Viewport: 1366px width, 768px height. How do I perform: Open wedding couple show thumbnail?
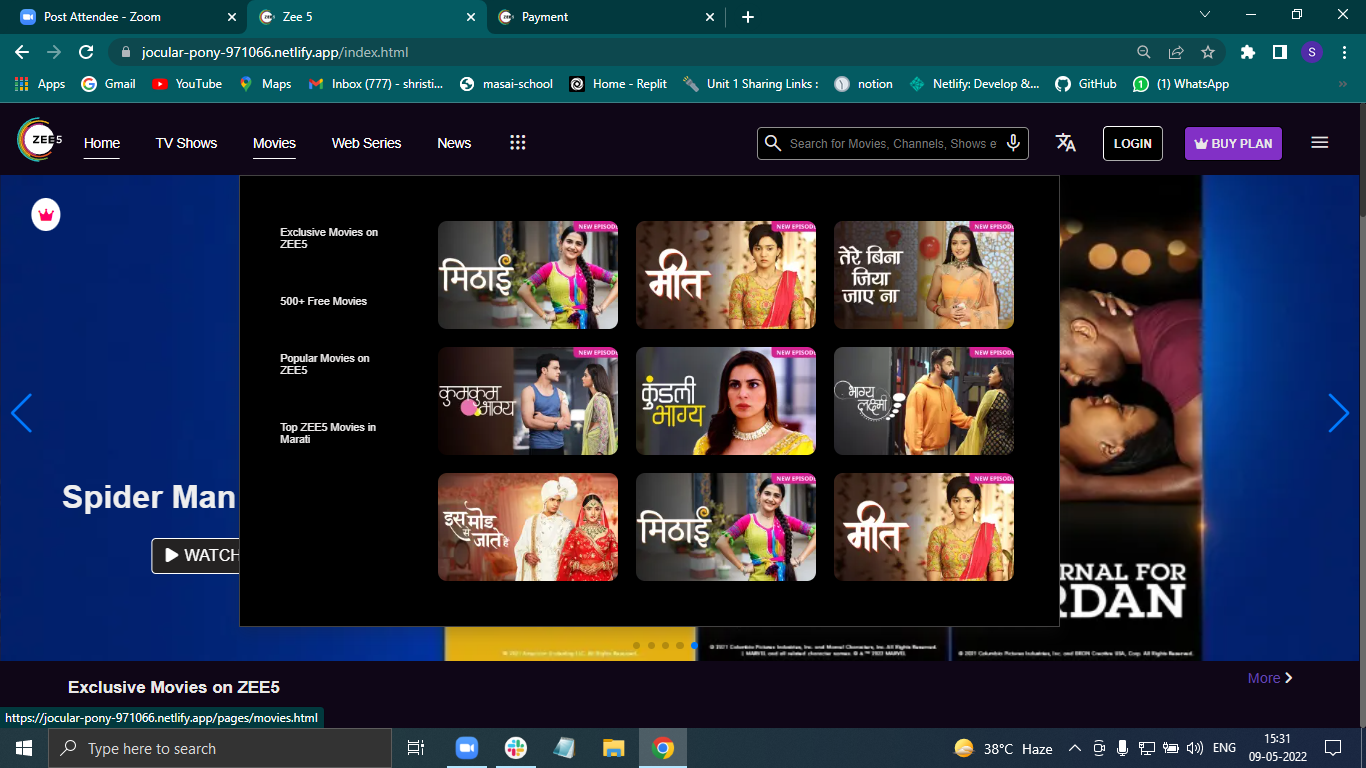pos(528,527)
